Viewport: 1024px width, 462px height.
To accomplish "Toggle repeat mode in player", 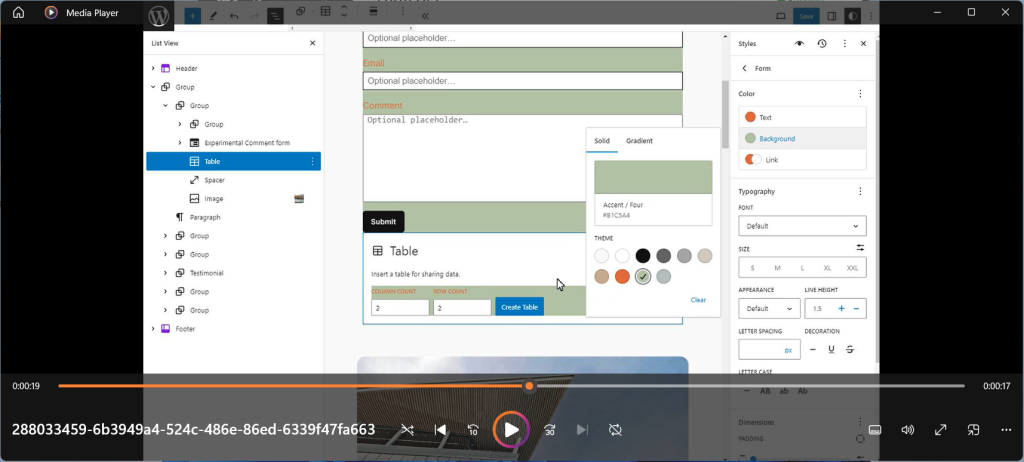I will tap(615, 430).
